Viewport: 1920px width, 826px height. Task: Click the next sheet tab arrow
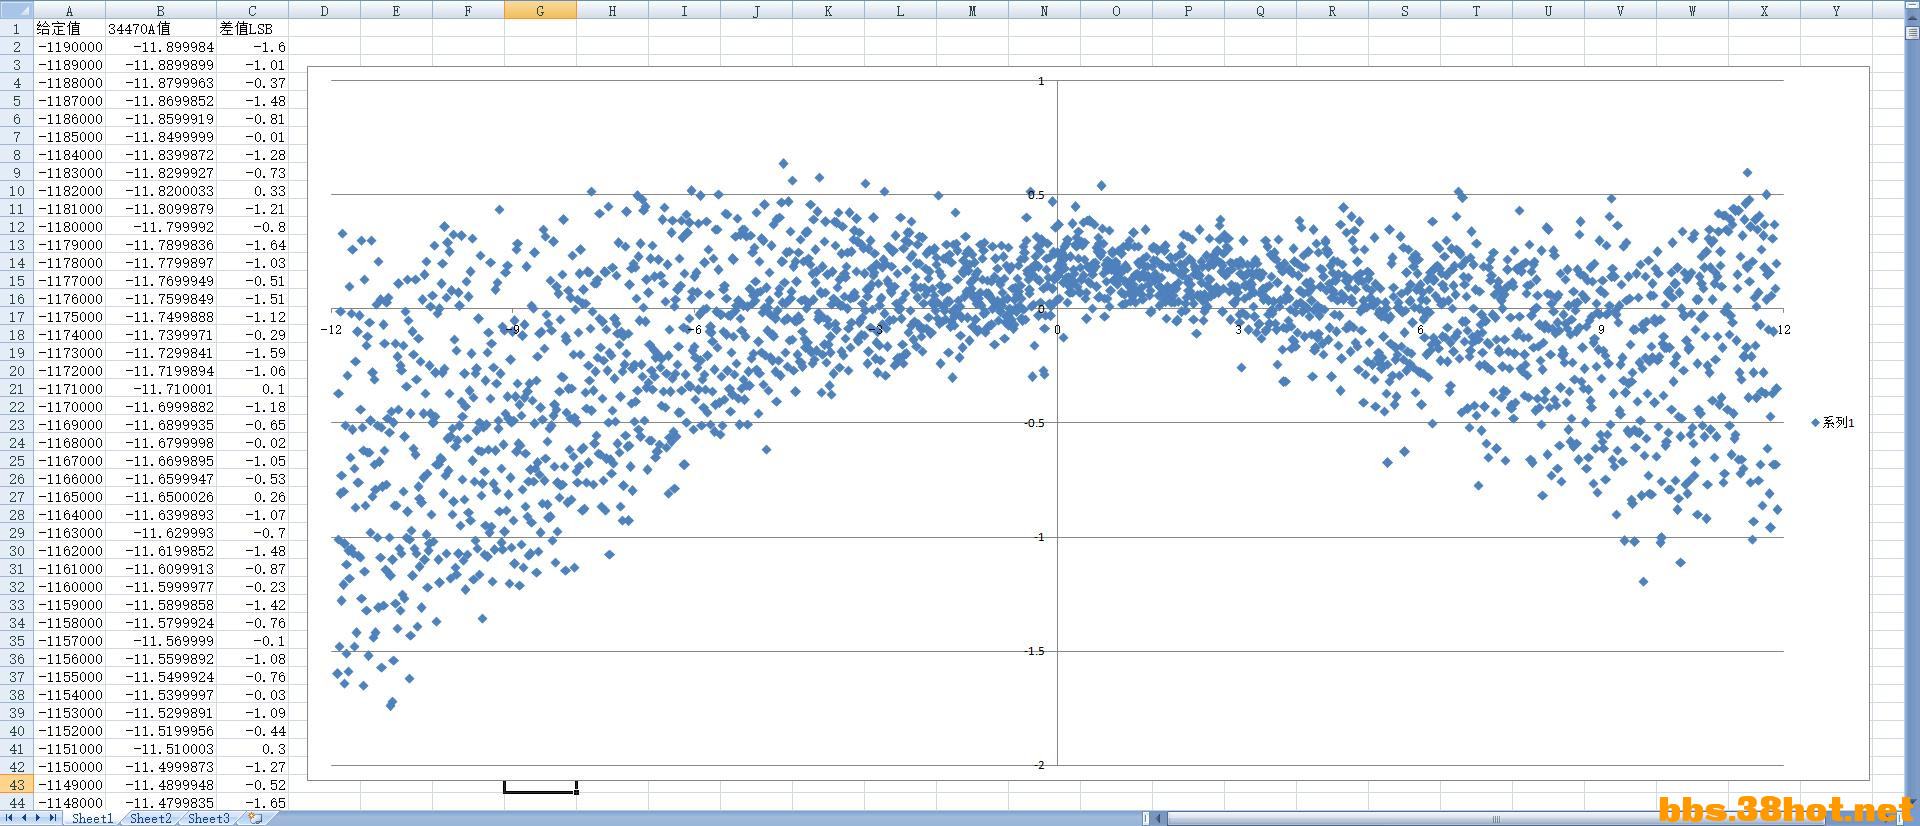point(38,818)
